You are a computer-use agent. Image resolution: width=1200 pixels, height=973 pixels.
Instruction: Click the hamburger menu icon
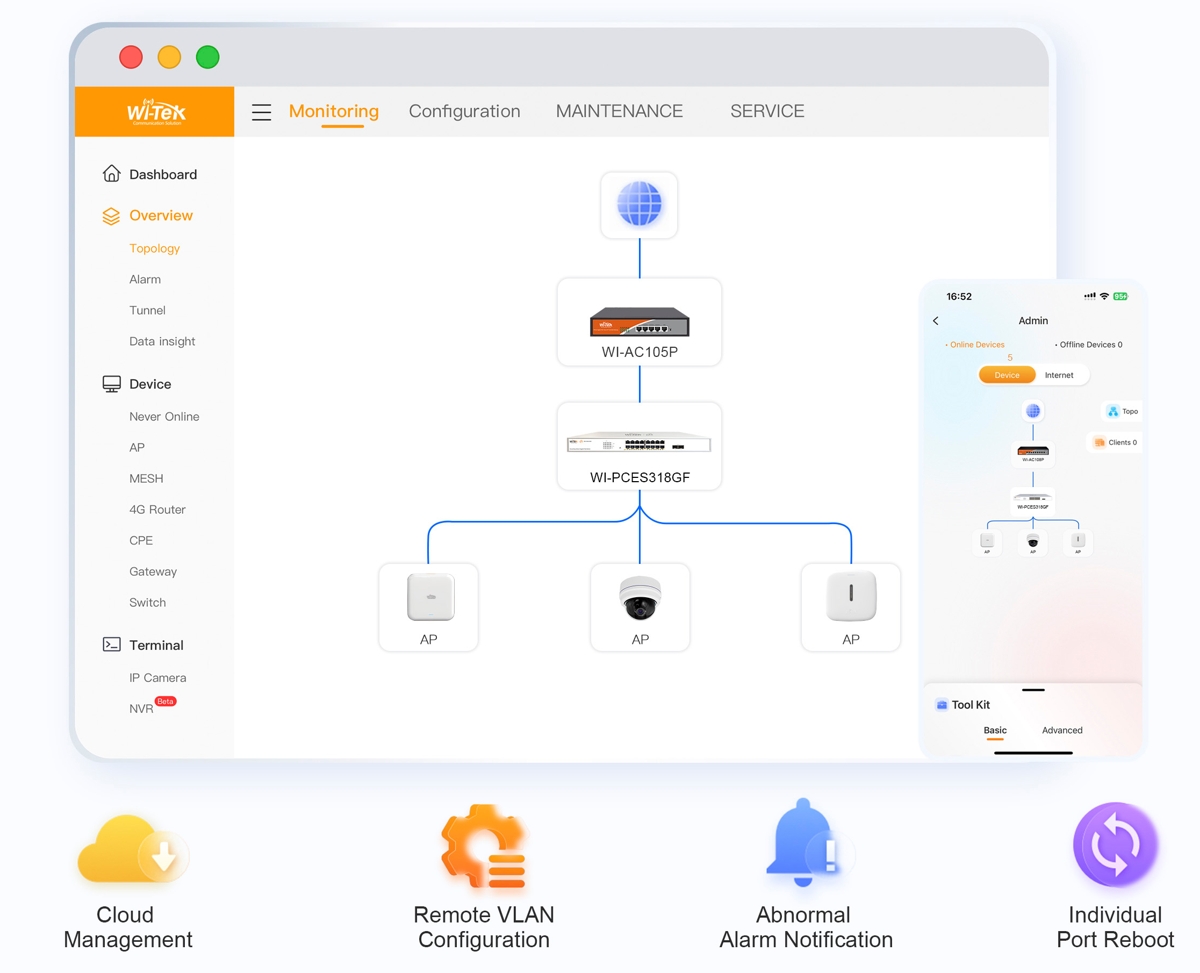click(261, 112)
